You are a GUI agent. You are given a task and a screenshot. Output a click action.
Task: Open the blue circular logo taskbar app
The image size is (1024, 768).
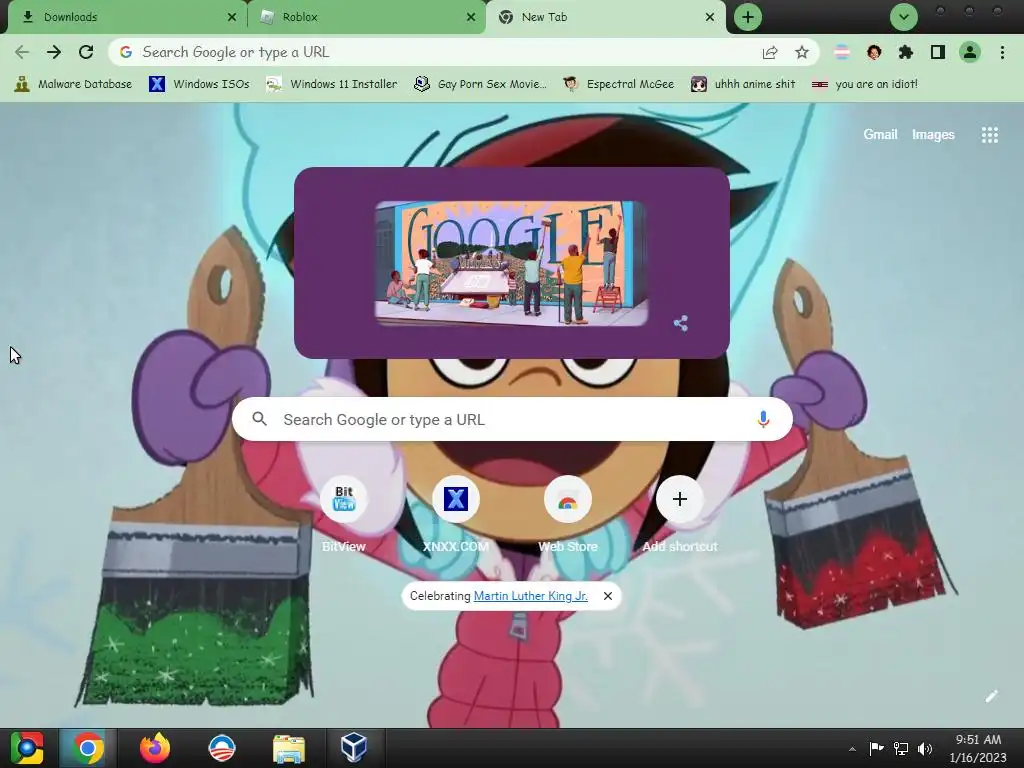[221, 748]
